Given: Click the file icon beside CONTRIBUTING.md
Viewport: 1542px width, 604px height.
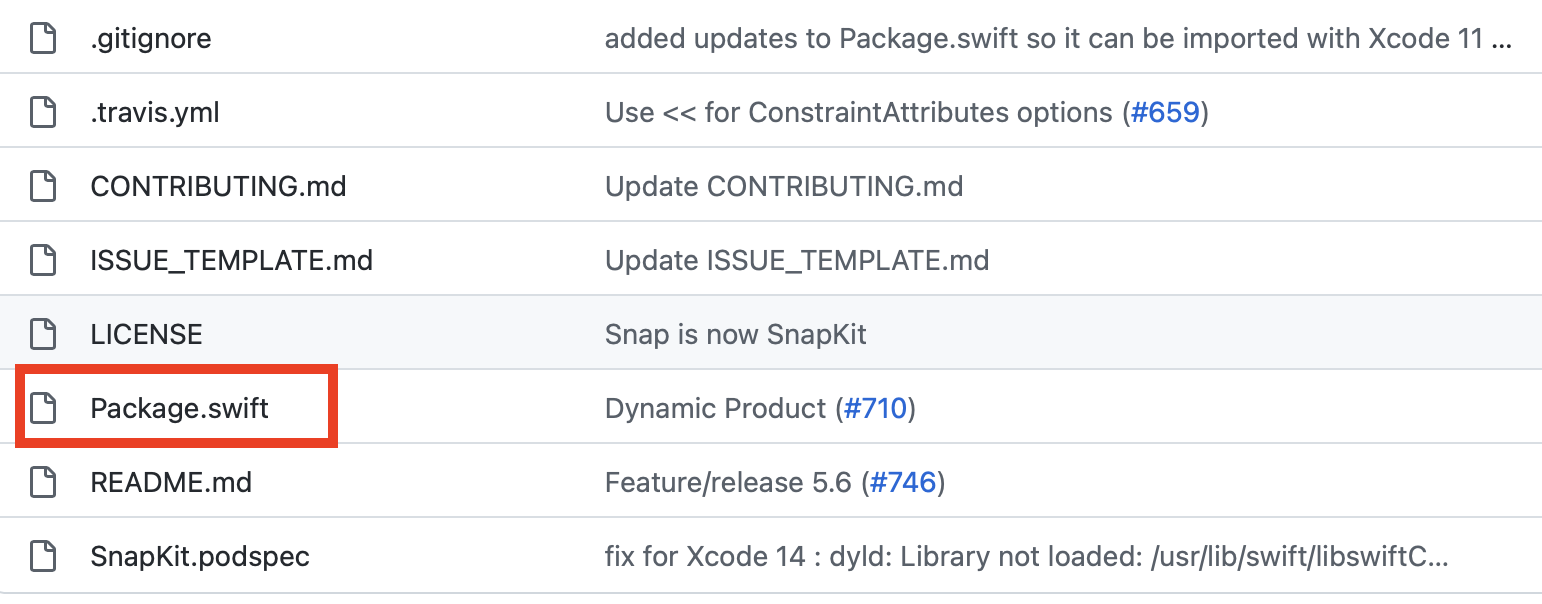Looking at the screenshot, I should tap(42, 187).
